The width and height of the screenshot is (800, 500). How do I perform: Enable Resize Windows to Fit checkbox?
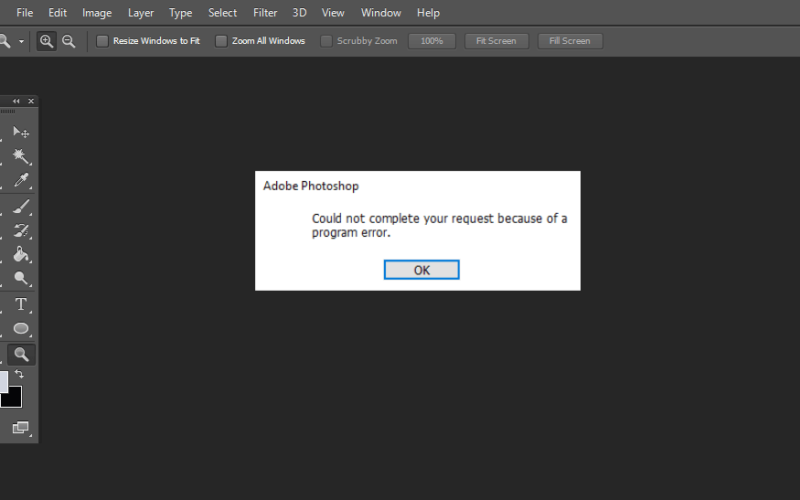coord(103,41)
